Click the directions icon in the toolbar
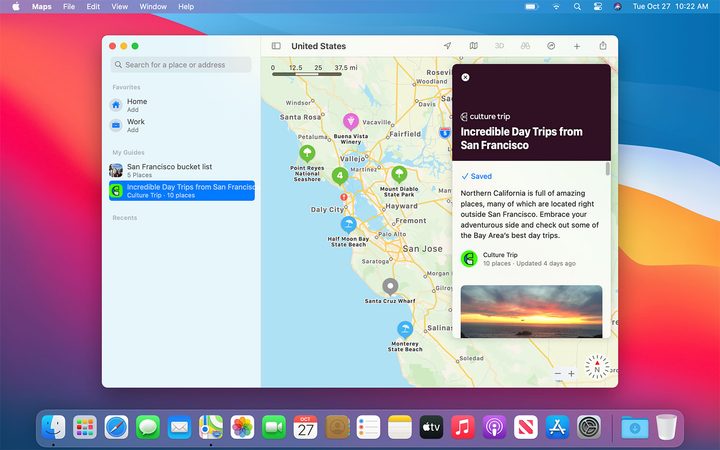 point(551,46)
